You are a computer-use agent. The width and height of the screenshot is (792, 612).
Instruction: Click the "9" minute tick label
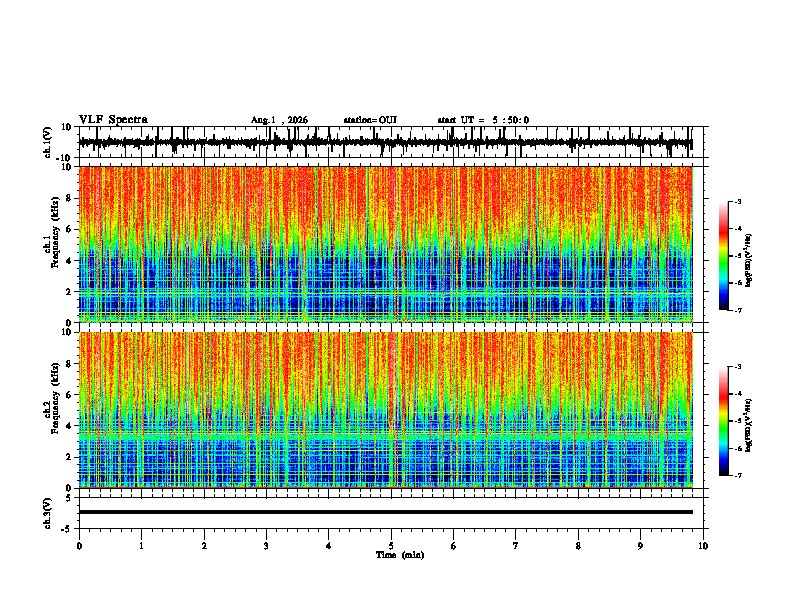click(640, 546)
